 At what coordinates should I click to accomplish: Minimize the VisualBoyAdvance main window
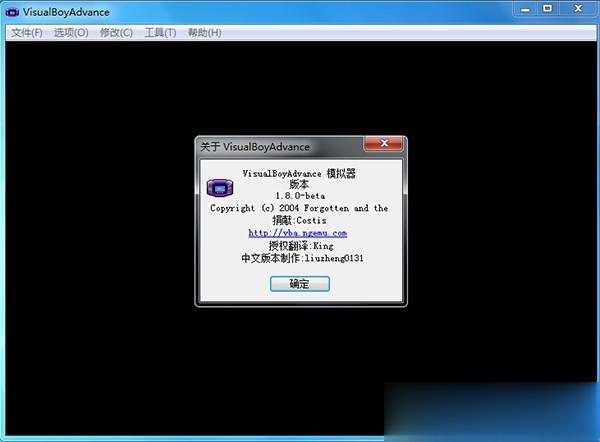coord(525,8)
